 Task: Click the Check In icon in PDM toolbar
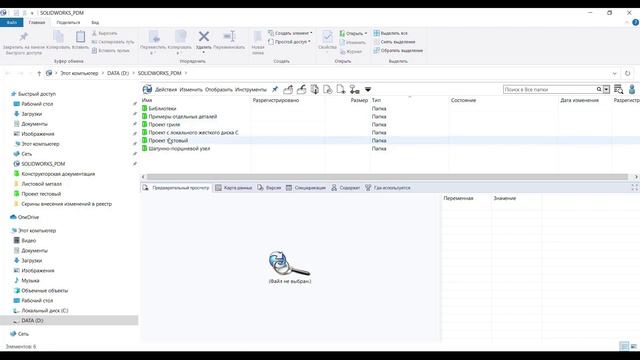[302, 89]
